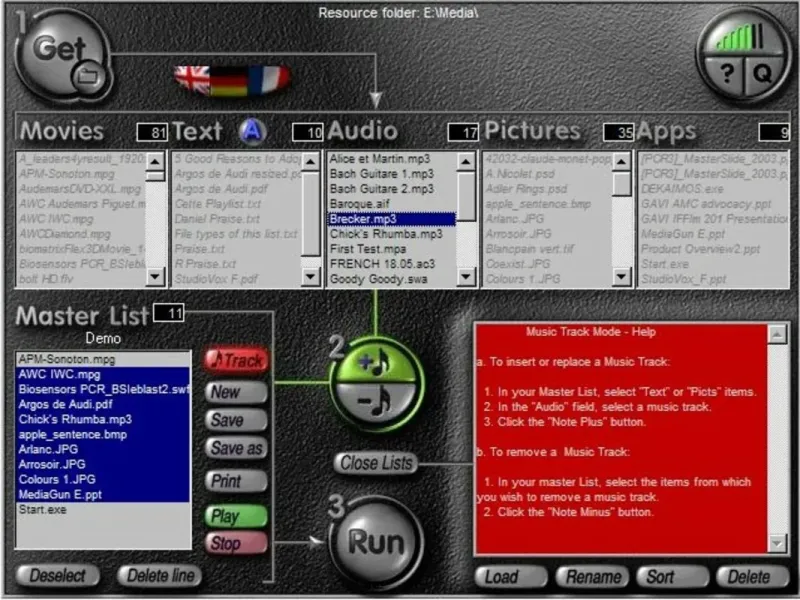Click Pictures list scroll up arrow
This screenshot has width=800, height=600.
tap(621, 162)
